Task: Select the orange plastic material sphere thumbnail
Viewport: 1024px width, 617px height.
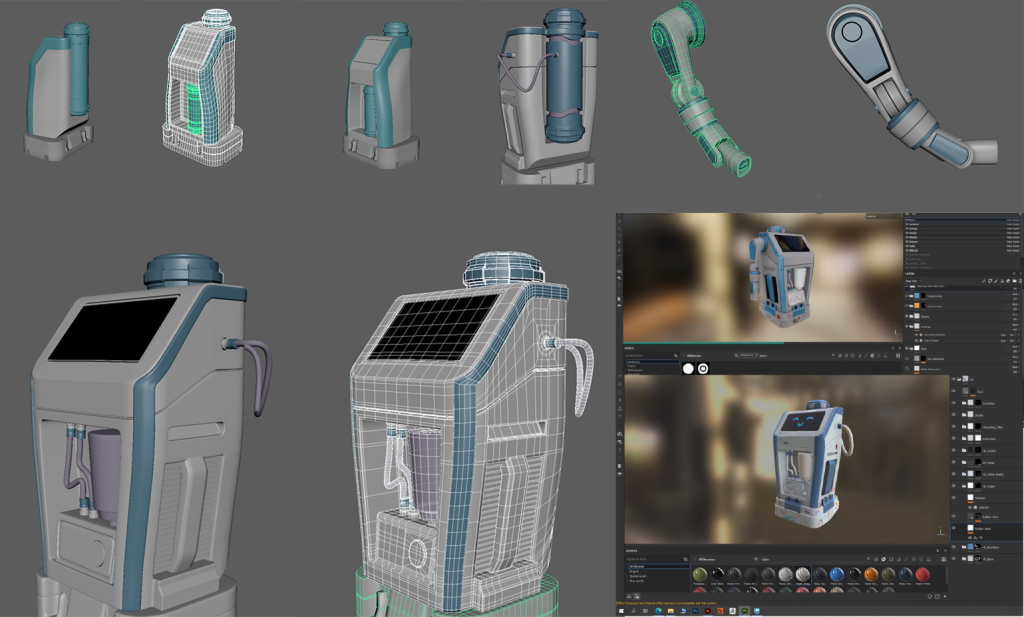Action: click(x=870, y=574)
